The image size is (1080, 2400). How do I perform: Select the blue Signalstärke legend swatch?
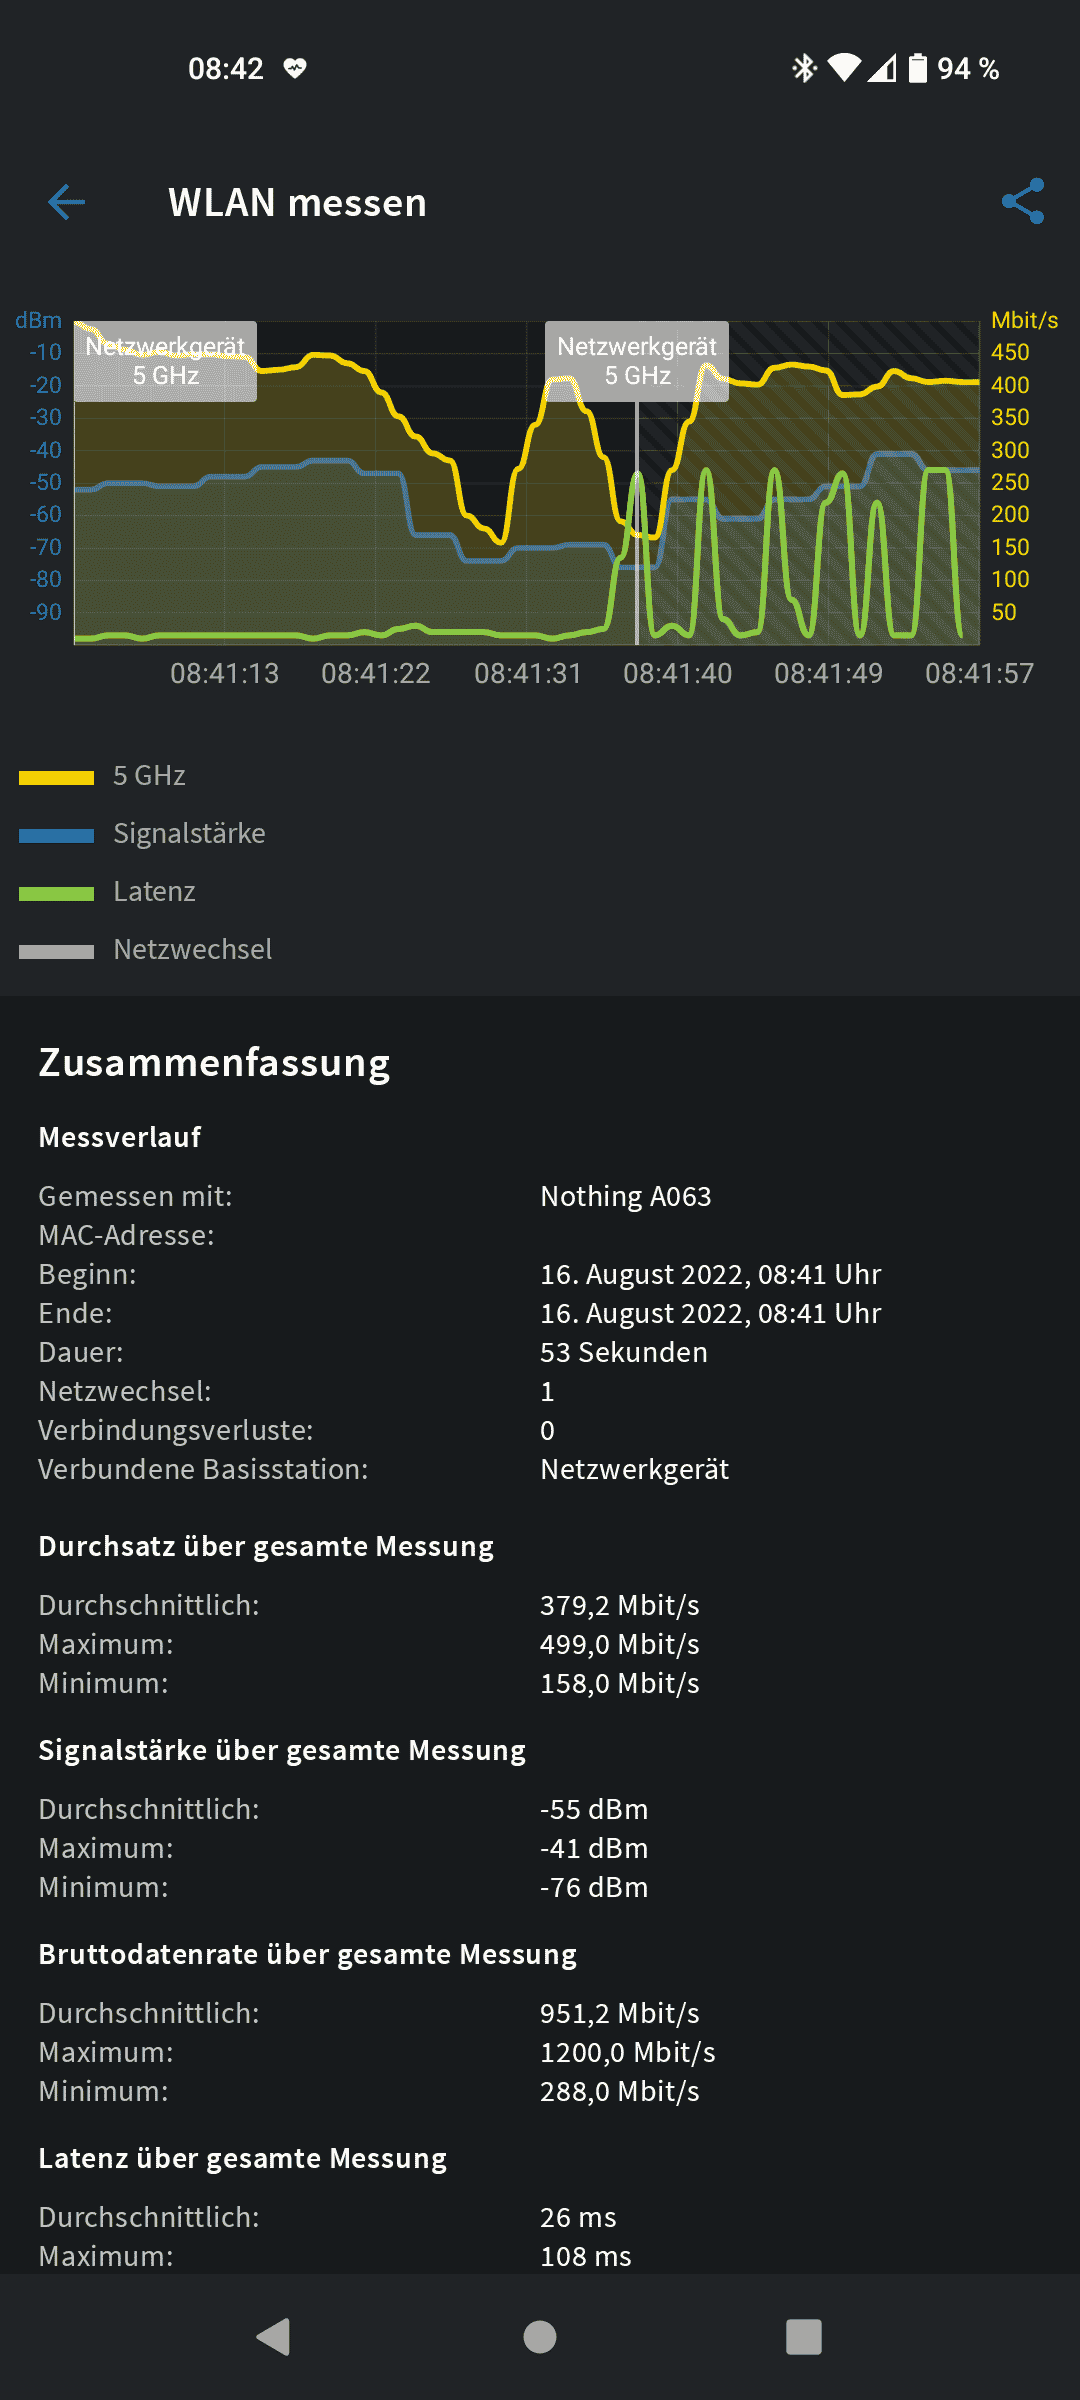point(56,835)
